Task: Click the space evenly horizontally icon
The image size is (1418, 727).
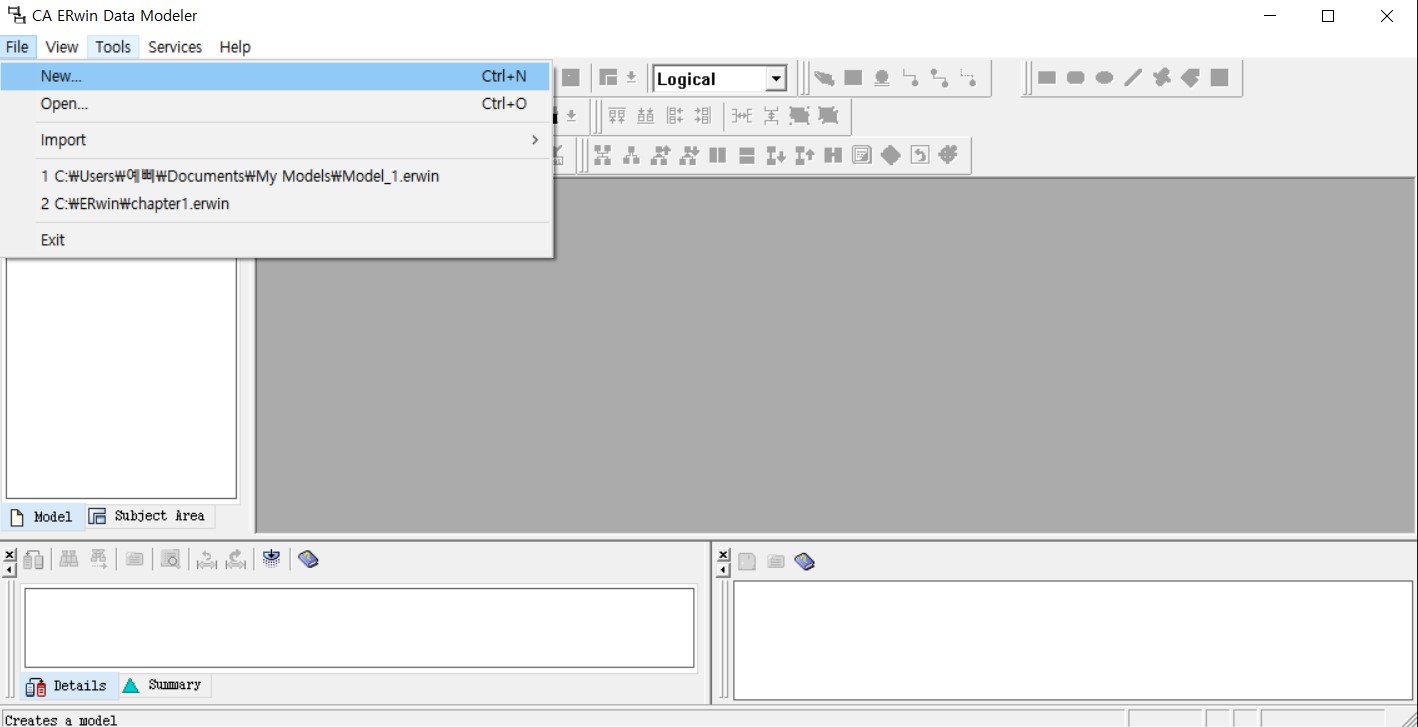Action: click(742, 116)
